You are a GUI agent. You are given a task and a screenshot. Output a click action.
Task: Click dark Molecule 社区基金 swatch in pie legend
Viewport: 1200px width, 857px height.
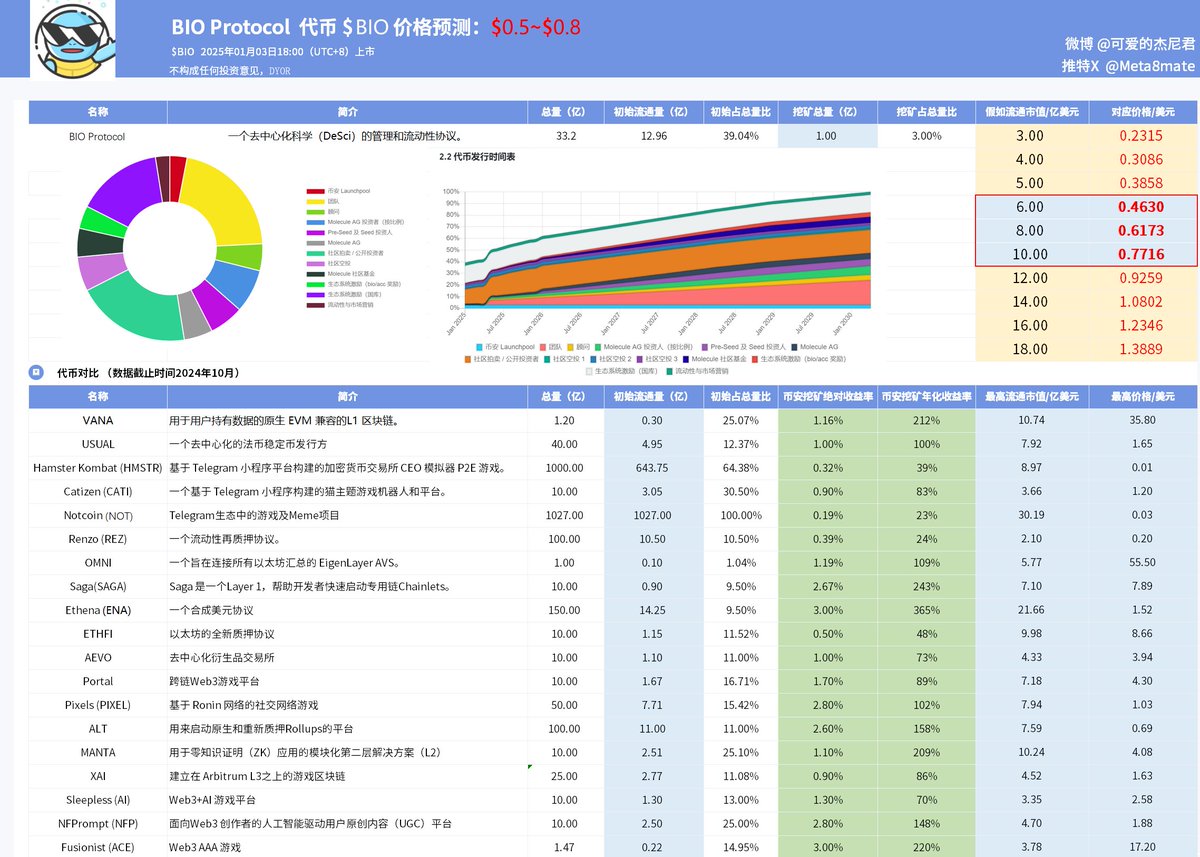(x=315, y=274)
